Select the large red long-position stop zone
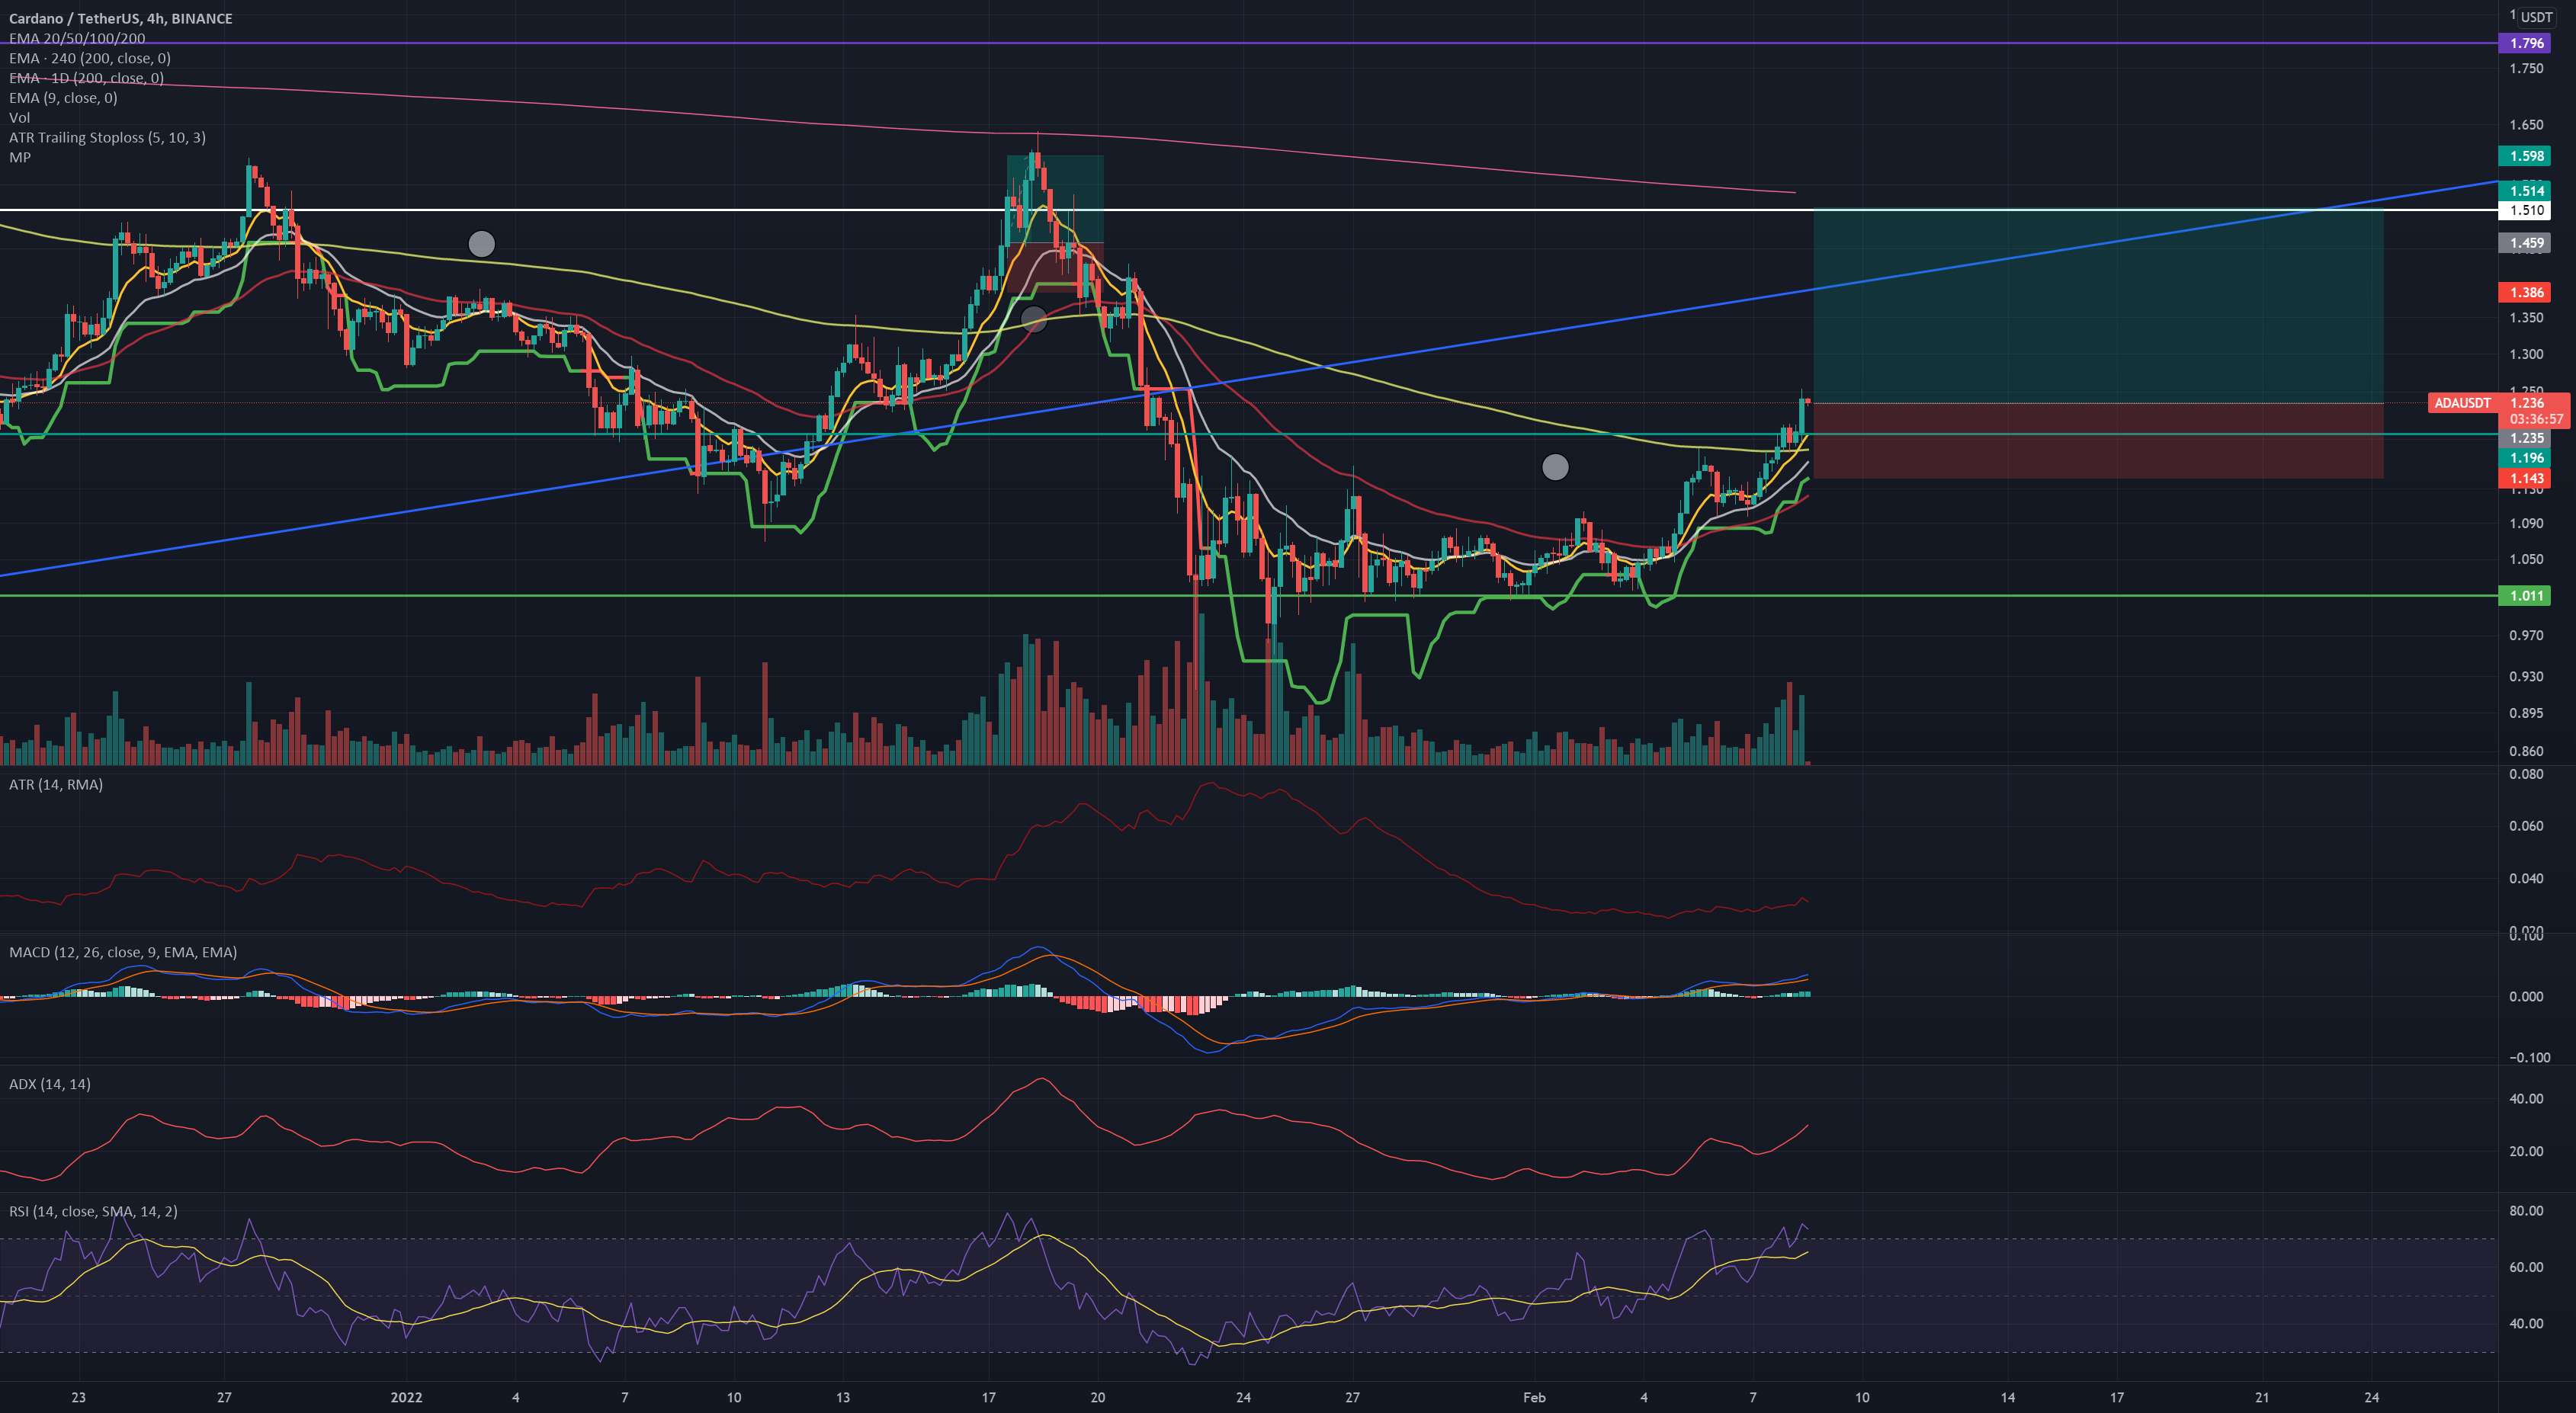This screenshot has width=2576, height=1413. [x=2098, y=441]
